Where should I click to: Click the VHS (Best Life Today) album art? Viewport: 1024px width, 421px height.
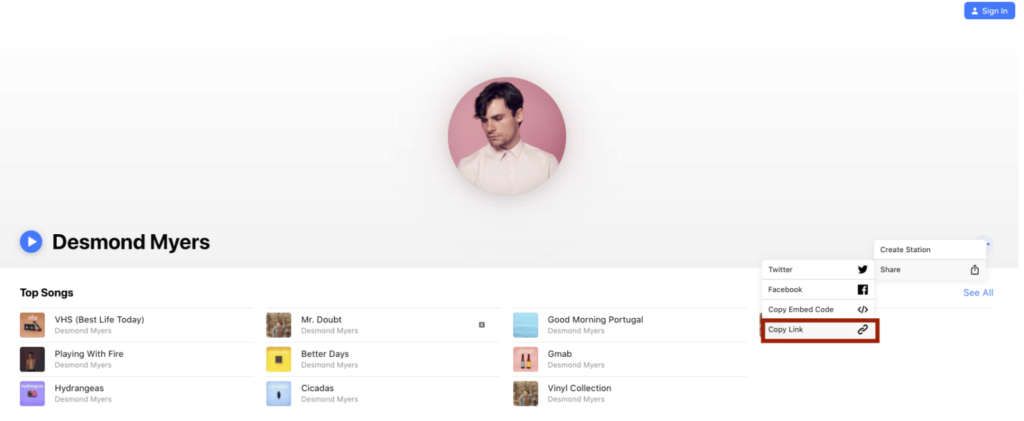[32, 324]
